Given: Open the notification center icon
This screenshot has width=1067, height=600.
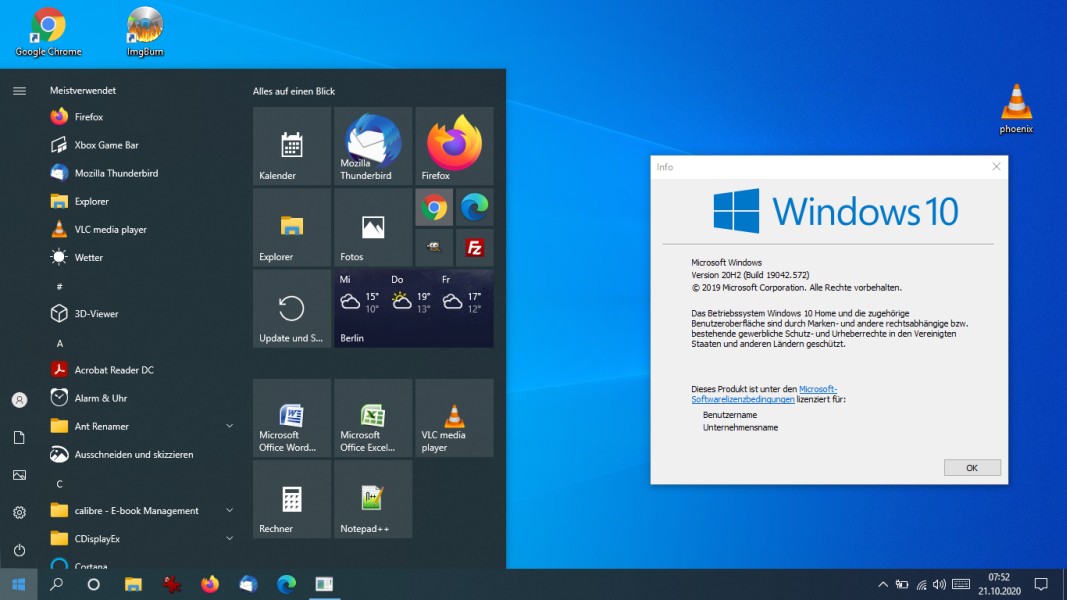Looking at the screenshot, I should coord(1041,584).
